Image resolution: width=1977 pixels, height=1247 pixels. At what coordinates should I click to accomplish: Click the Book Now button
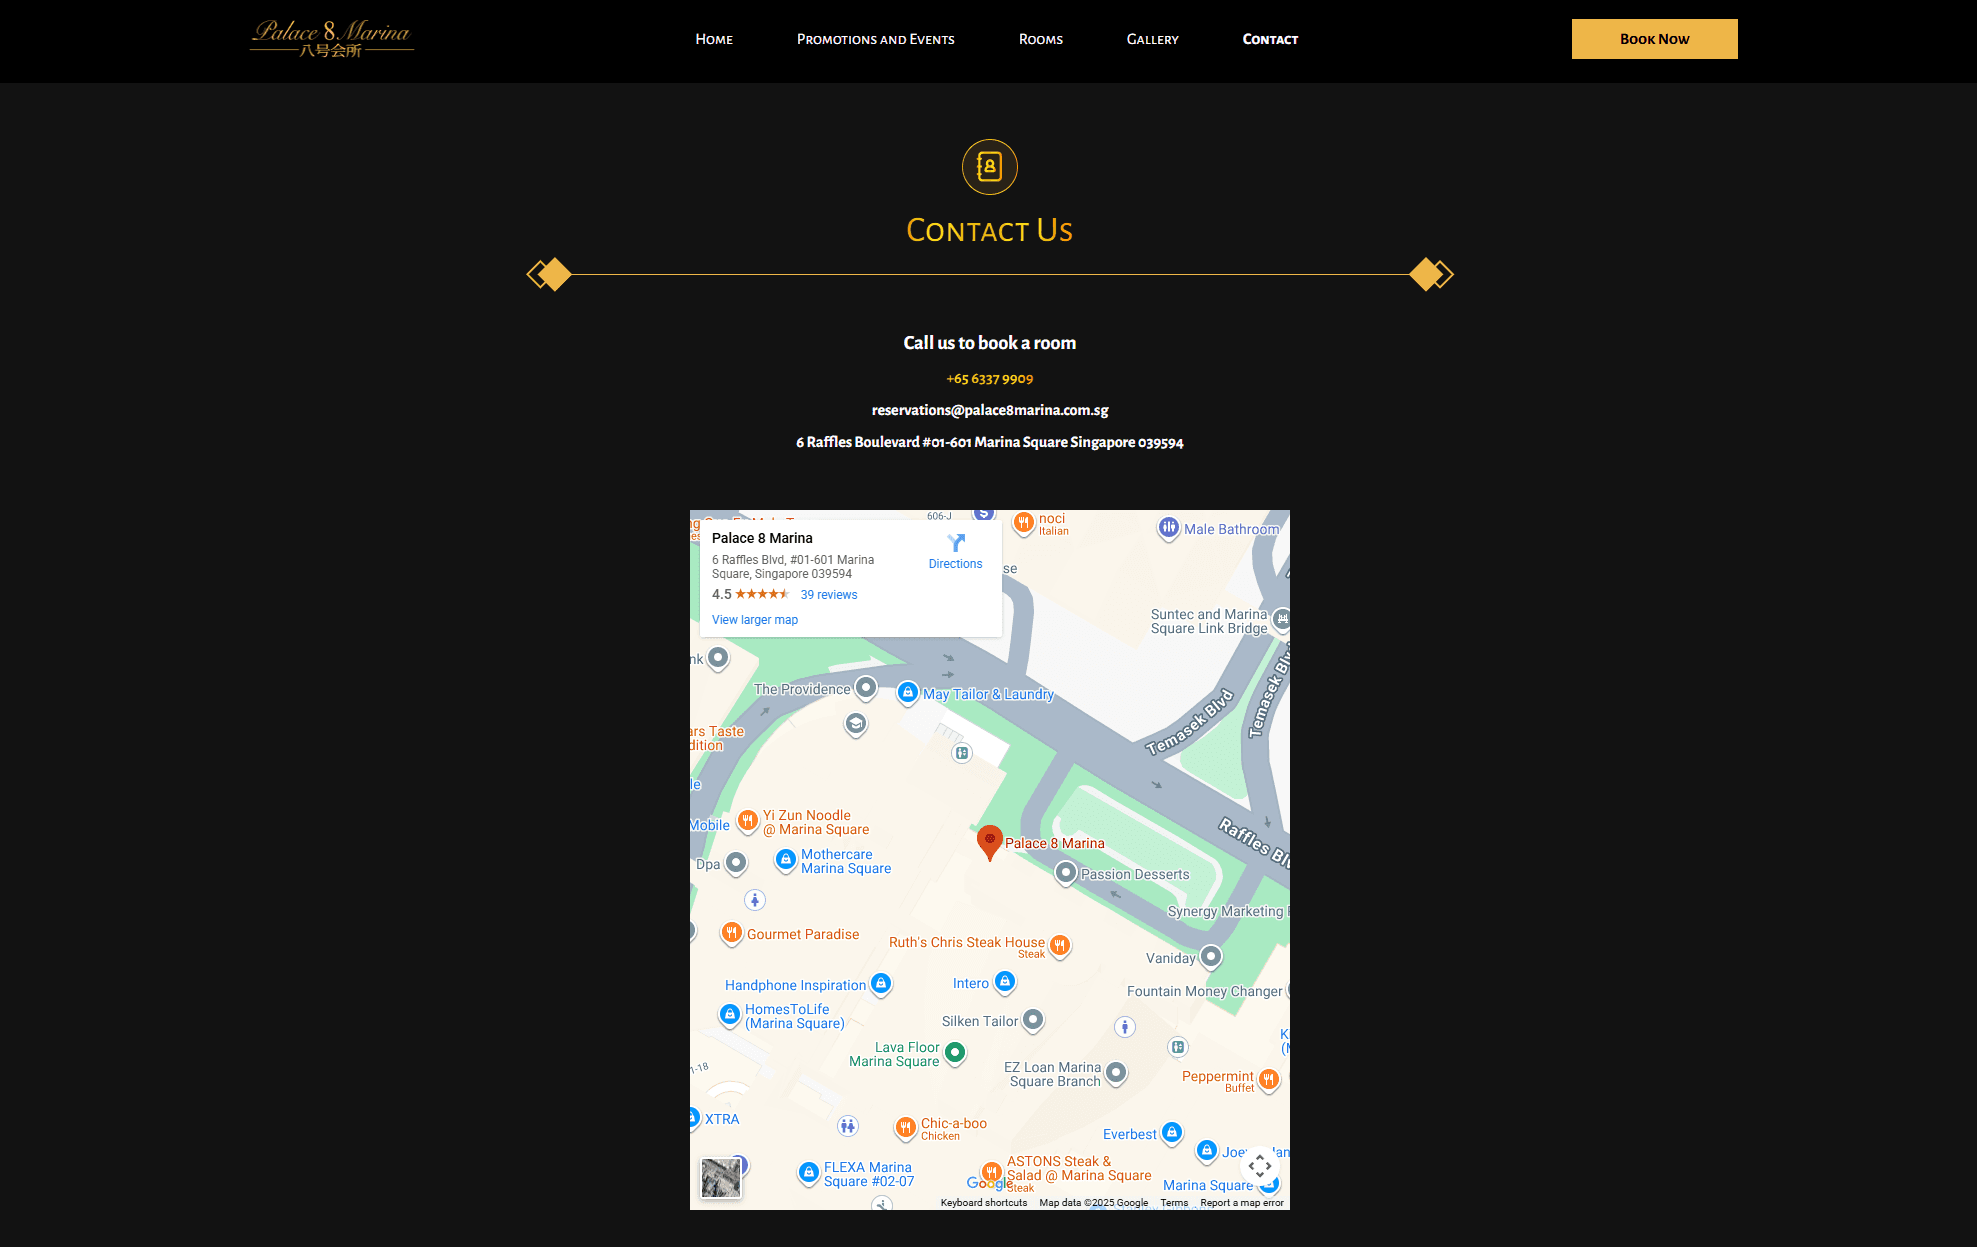click(1654, 39)
